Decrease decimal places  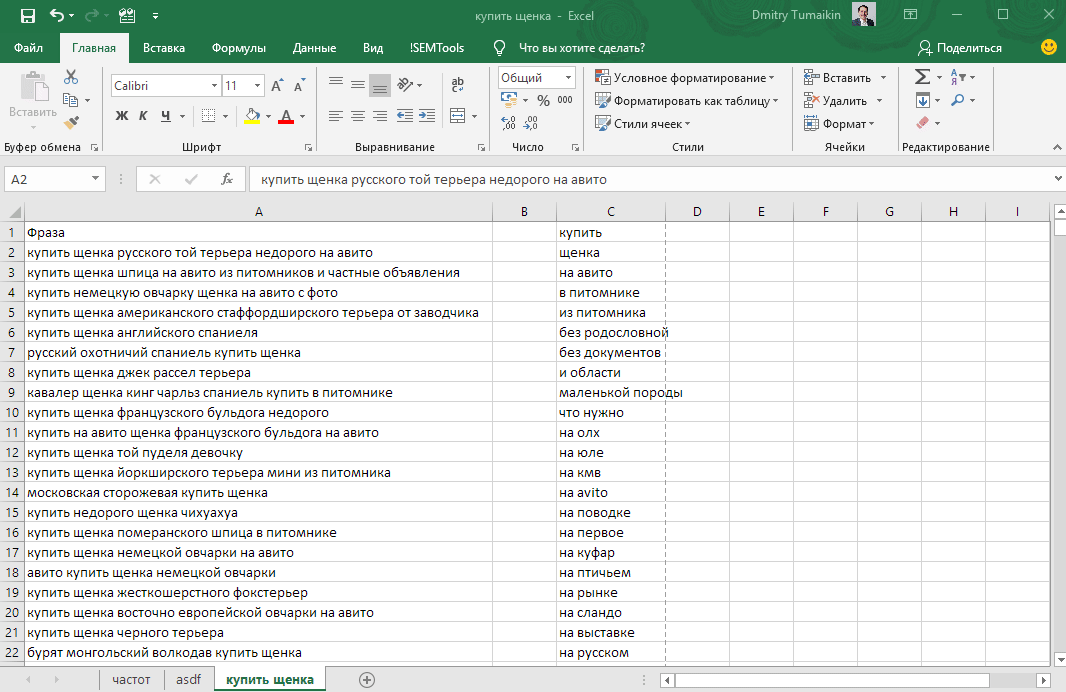coord(532,123)
